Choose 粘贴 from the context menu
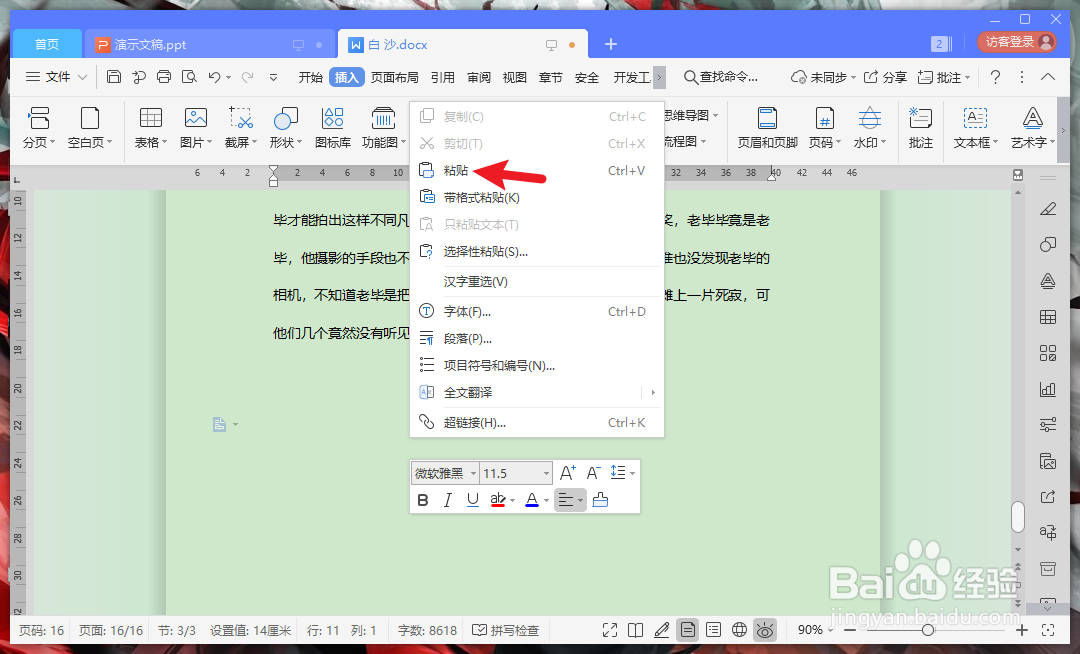1080x654 pixels. pyautogui.click(x=537, y=170)
